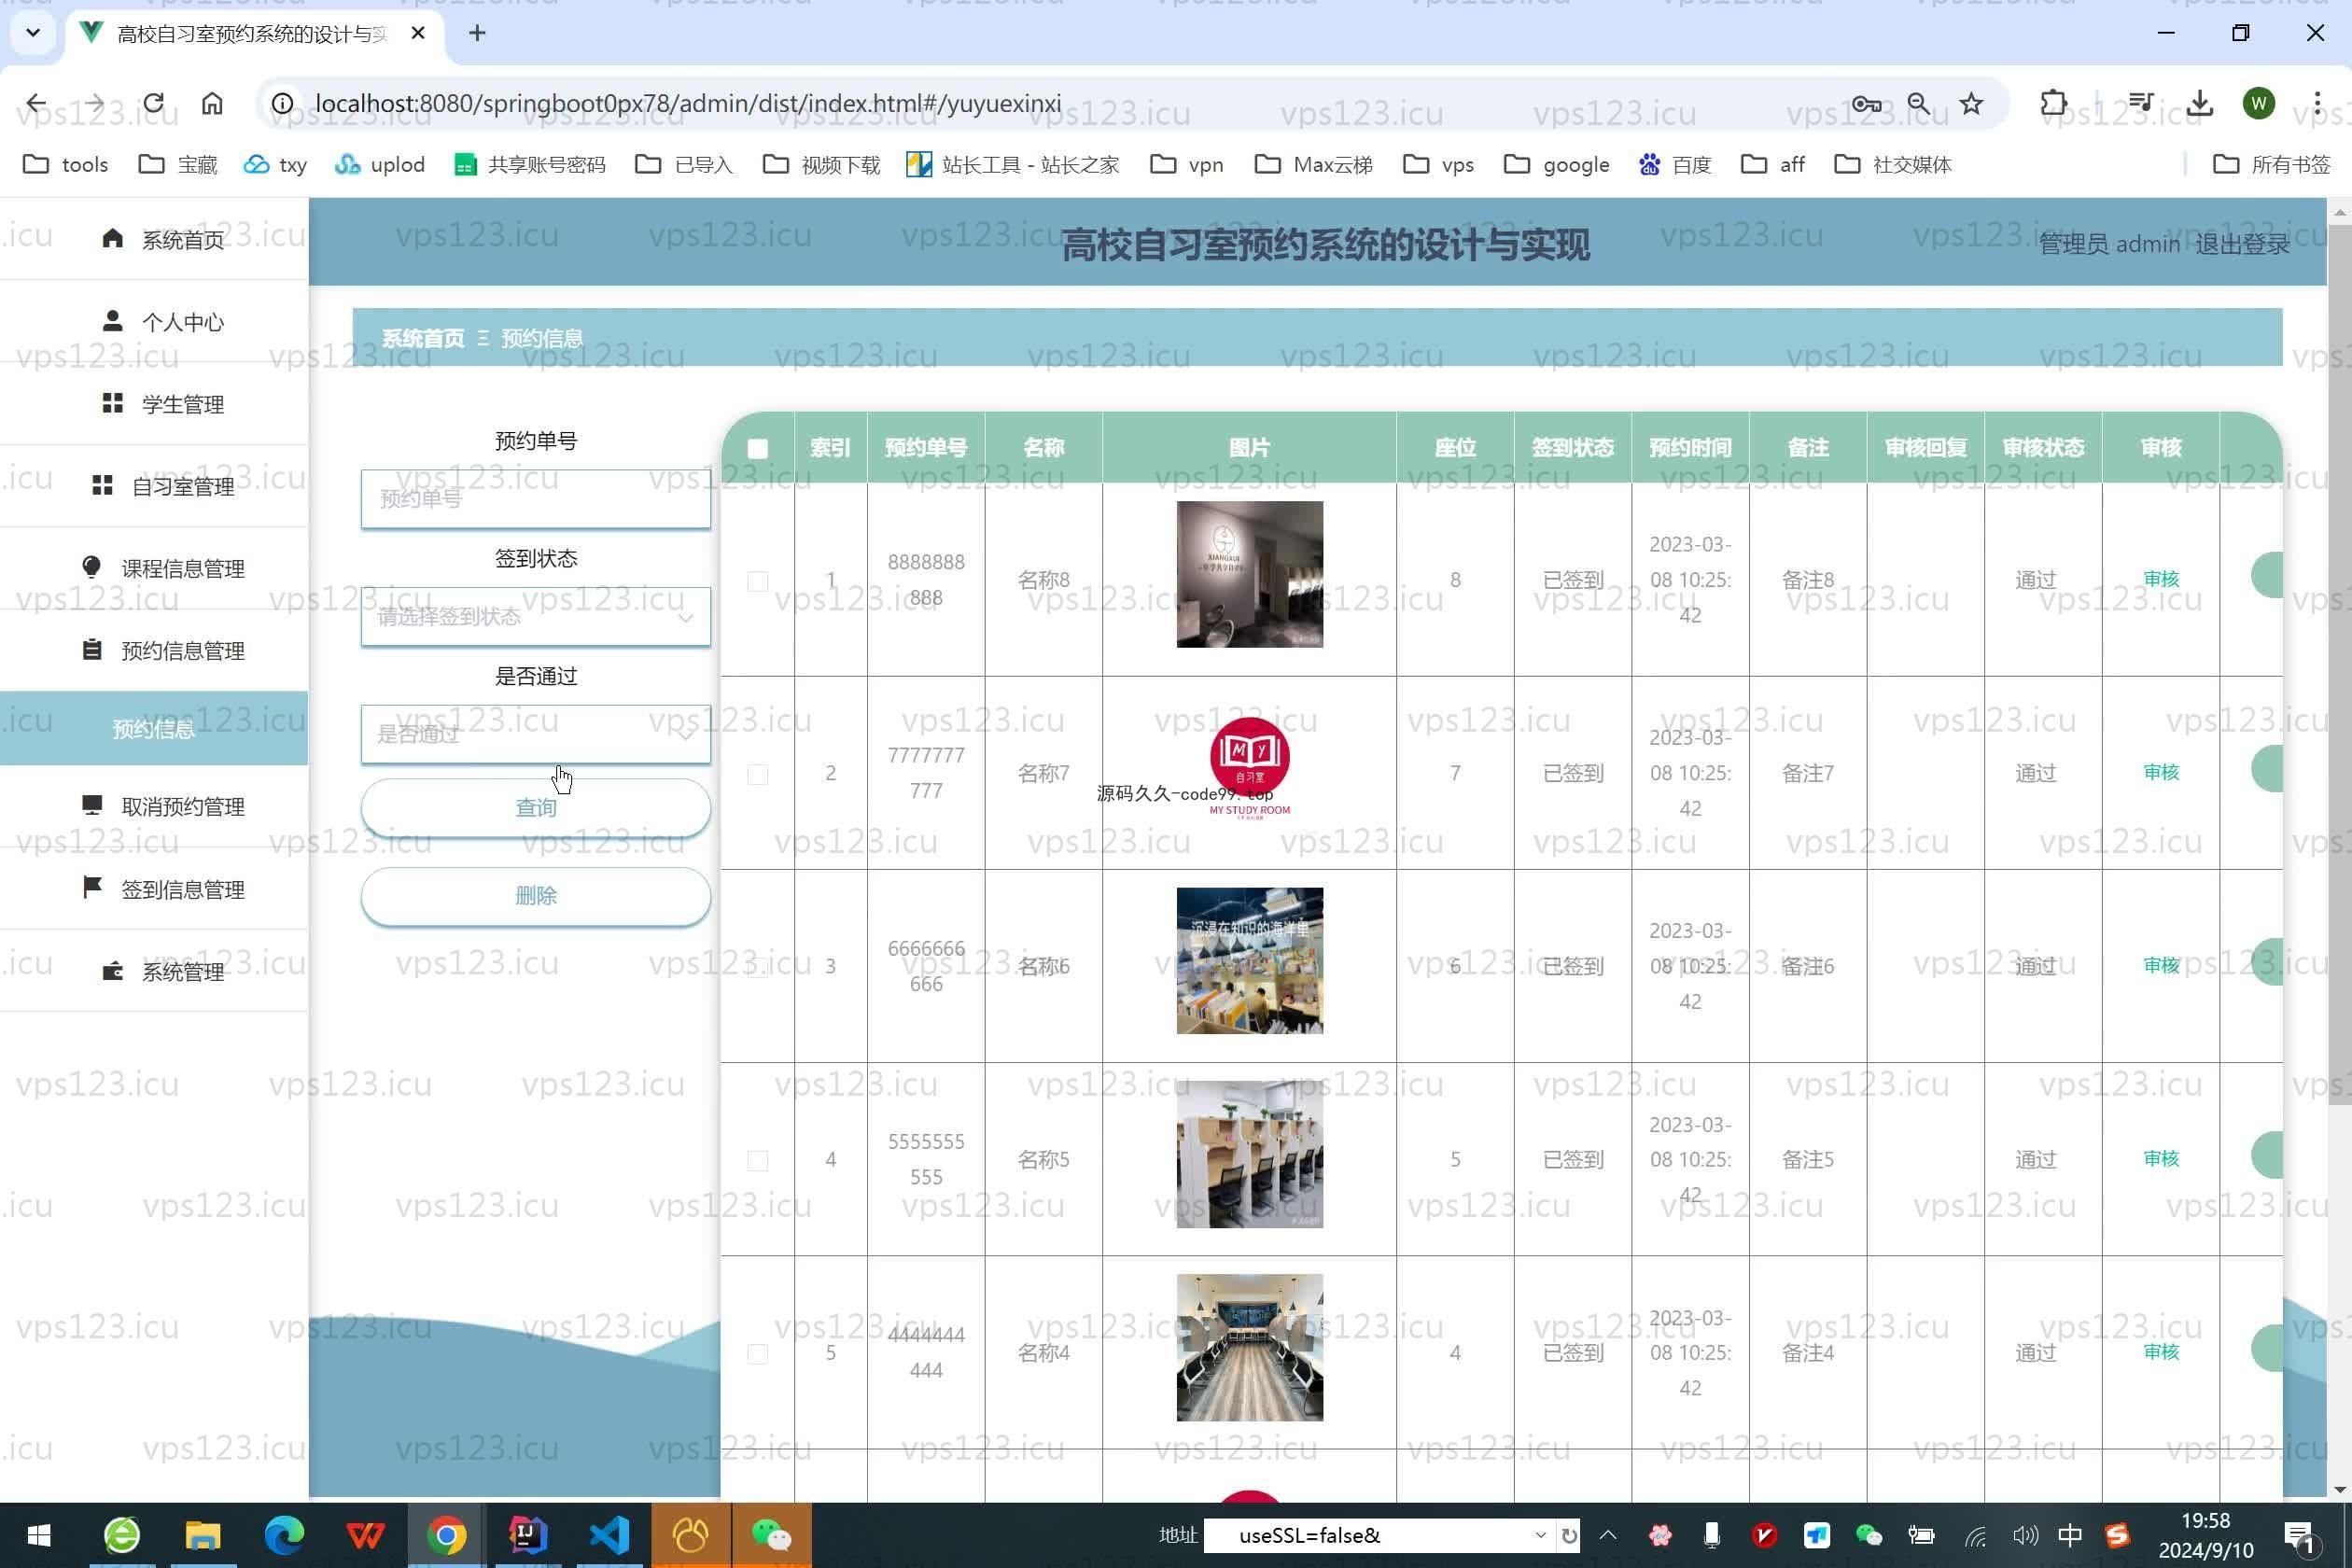Open Windows Start button

point(39,1535)
